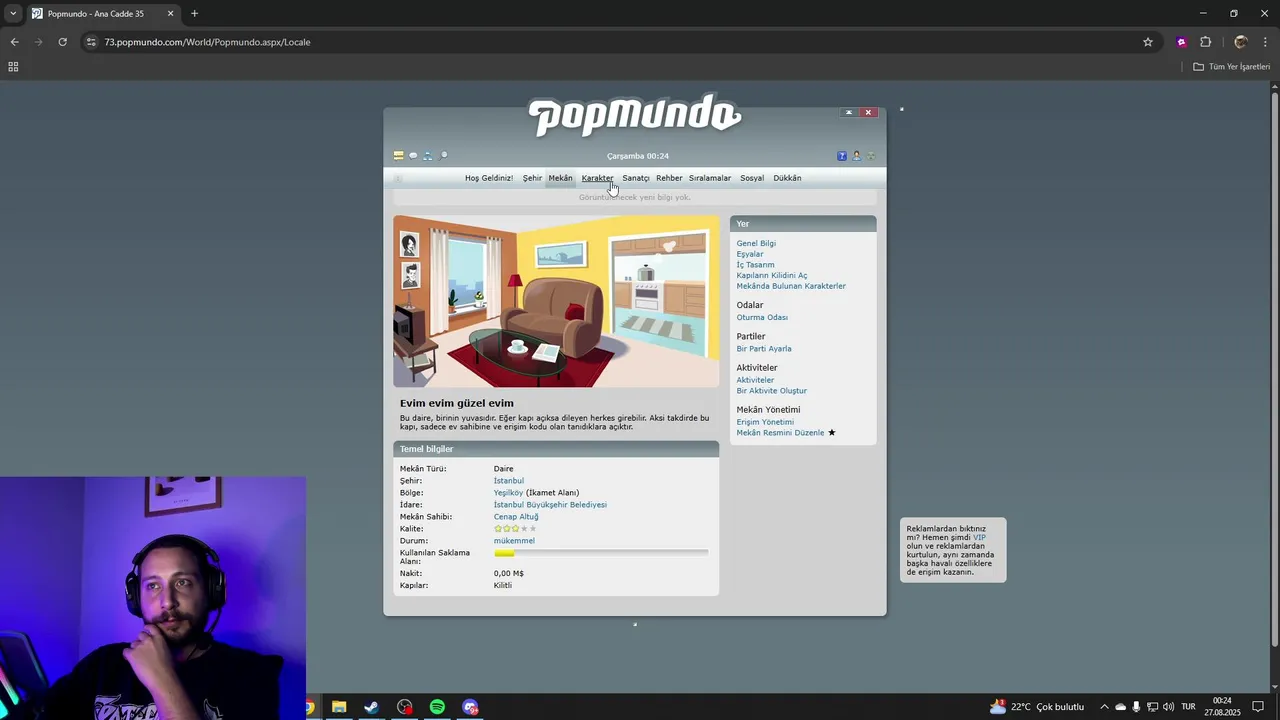The image size is (1280, 720).
Task: Open the Chrome apps grid icon
Action: coord(13,67)
